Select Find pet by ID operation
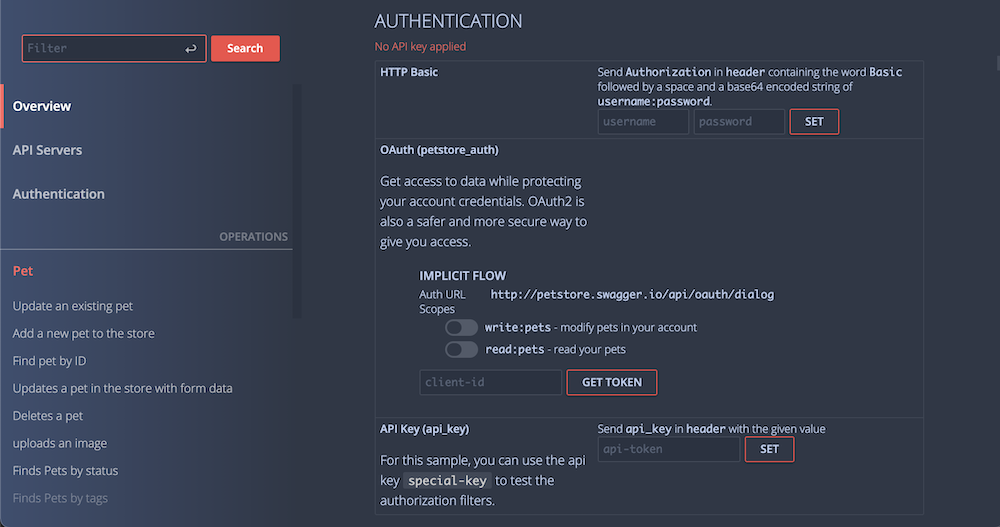The width and height of the screenshot is (1000, 527). pyautogui.click(x=50, y=361)
